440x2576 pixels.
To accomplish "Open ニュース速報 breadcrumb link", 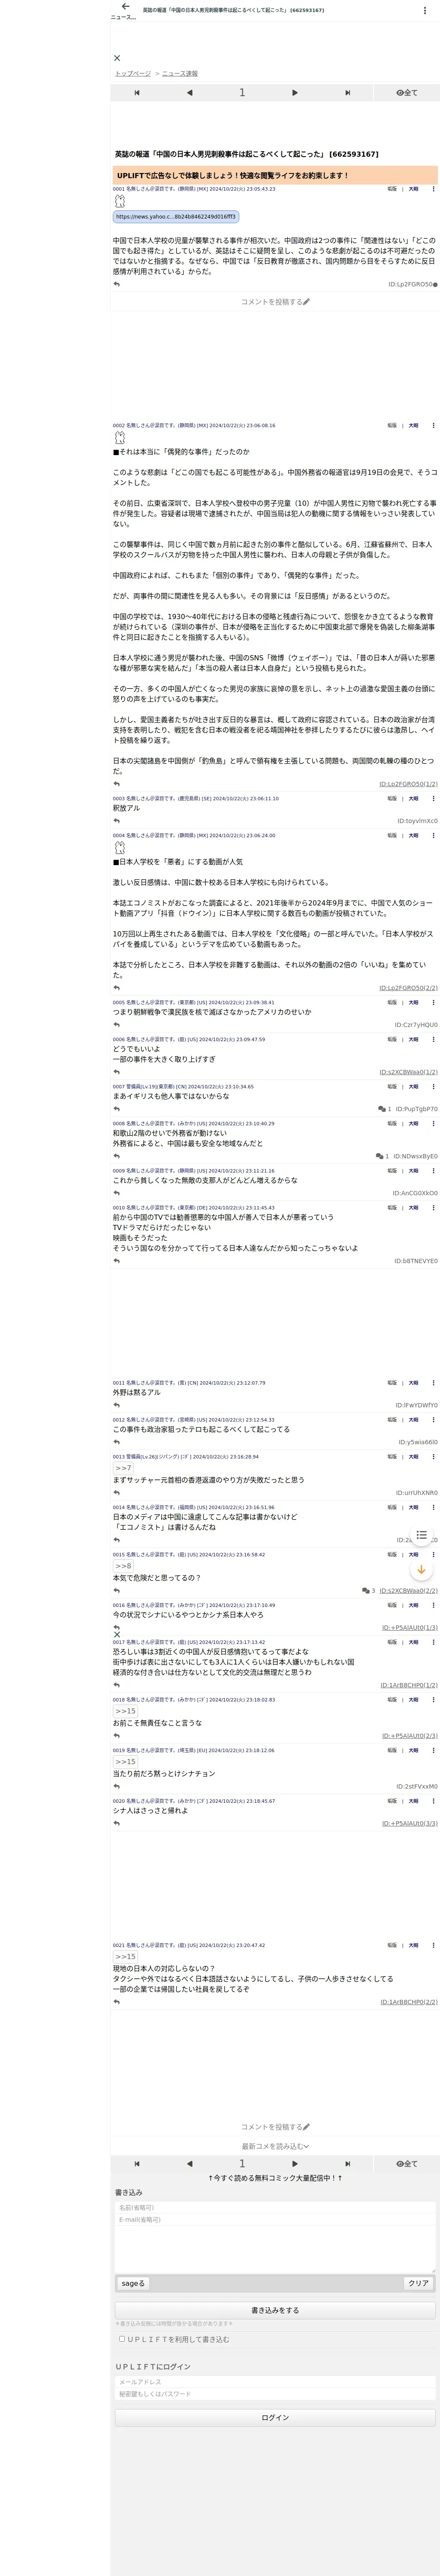I will pyautogui.click(x=180, y=73).
